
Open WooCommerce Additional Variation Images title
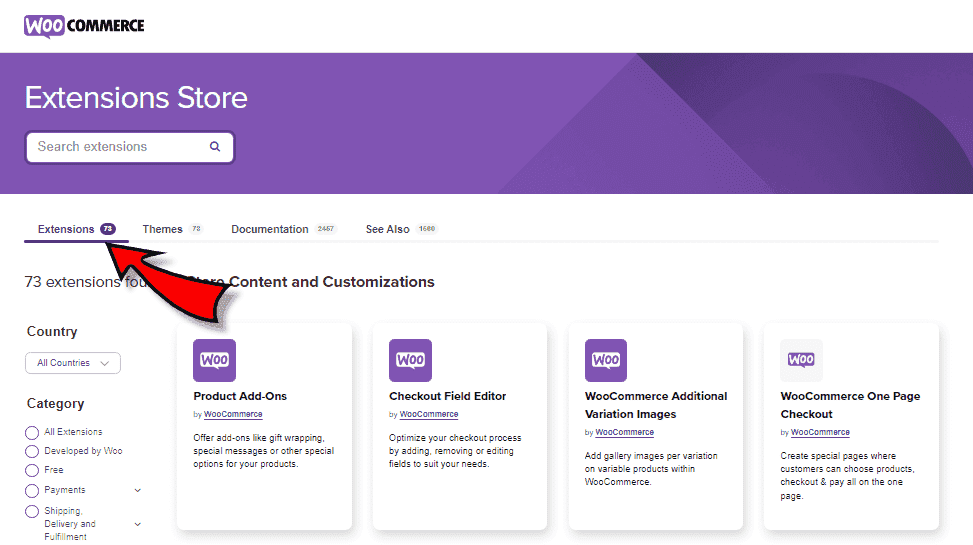(x=656, y=405)
